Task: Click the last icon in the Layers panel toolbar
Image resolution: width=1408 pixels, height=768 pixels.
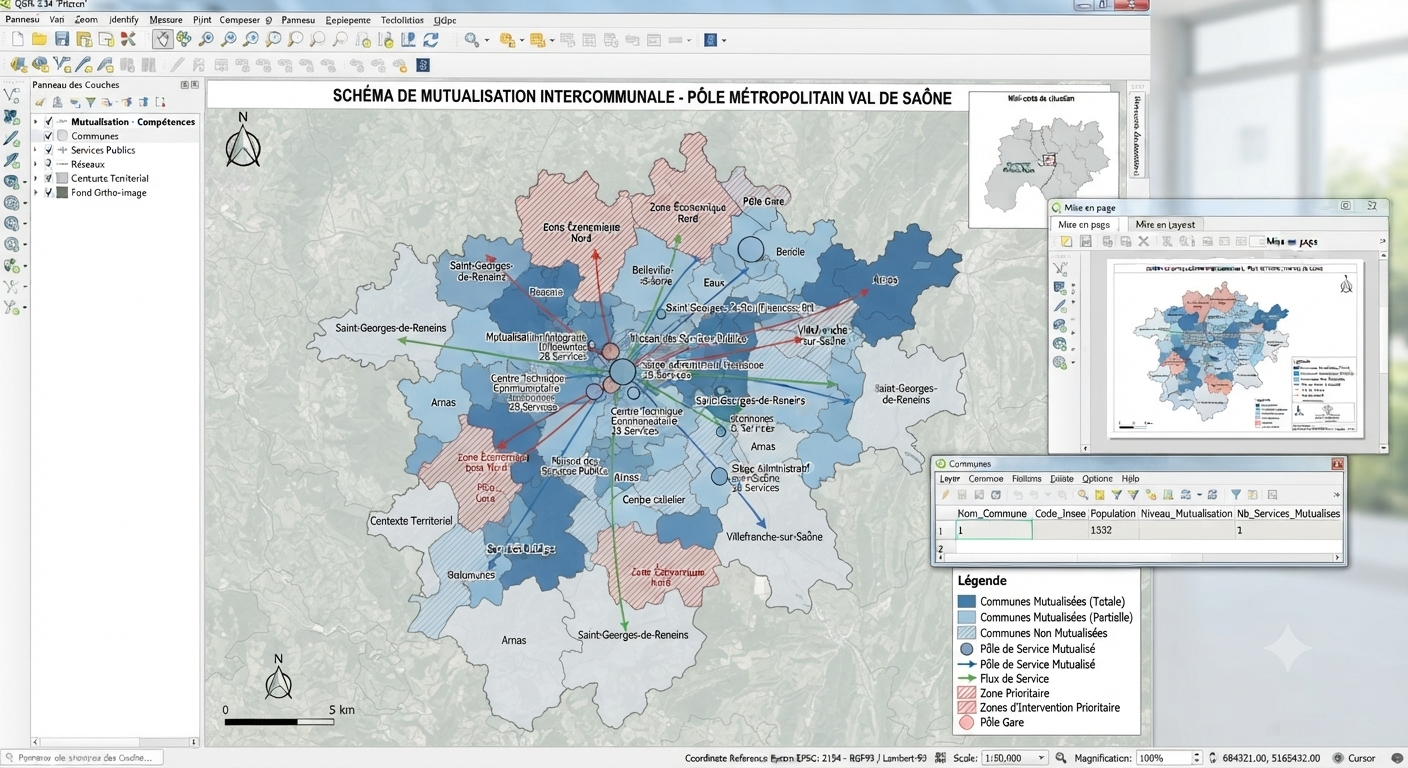Action: pyautogui.click(x=158, y=102)
